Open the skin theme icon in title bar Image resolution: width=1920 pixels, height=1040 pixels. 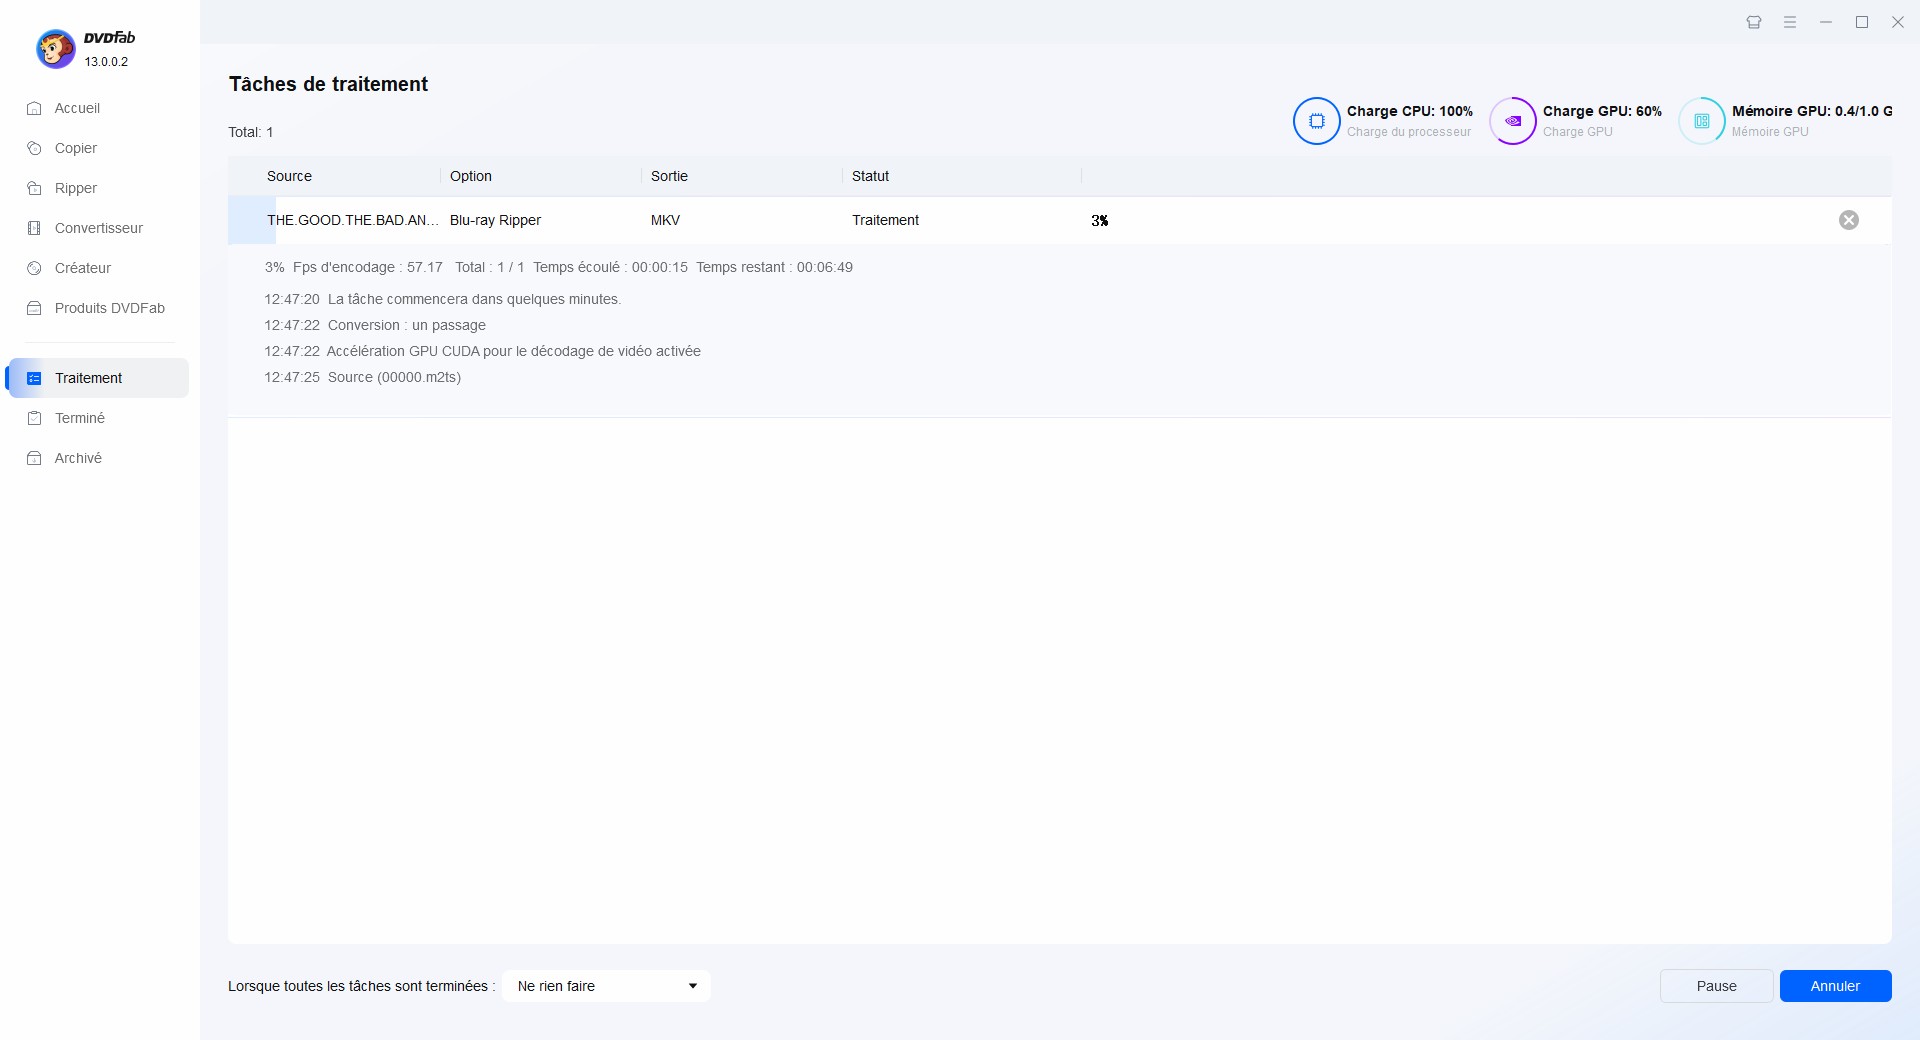coord(1754,22)
